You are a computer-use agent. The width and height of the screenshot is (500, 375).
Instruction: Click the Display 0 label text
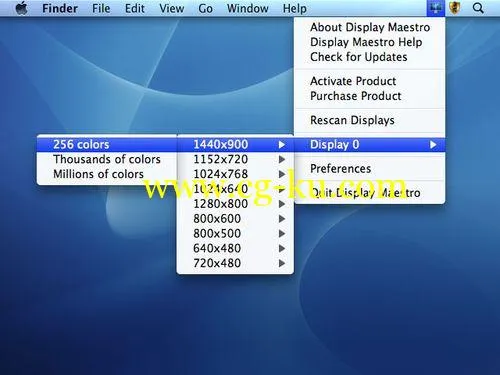point(335,145)
